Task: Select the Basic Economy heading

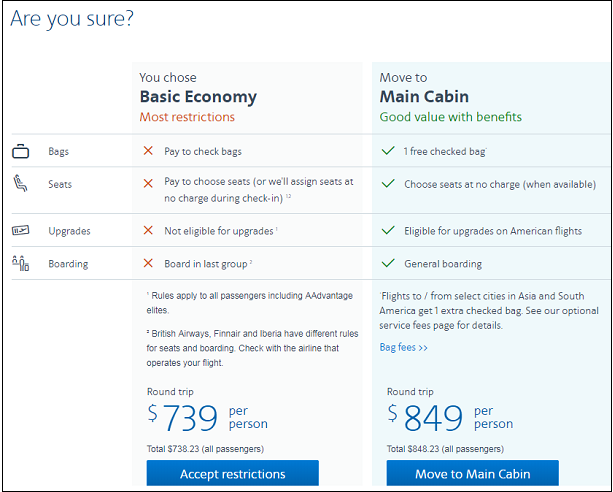Action: click(198, 97)
